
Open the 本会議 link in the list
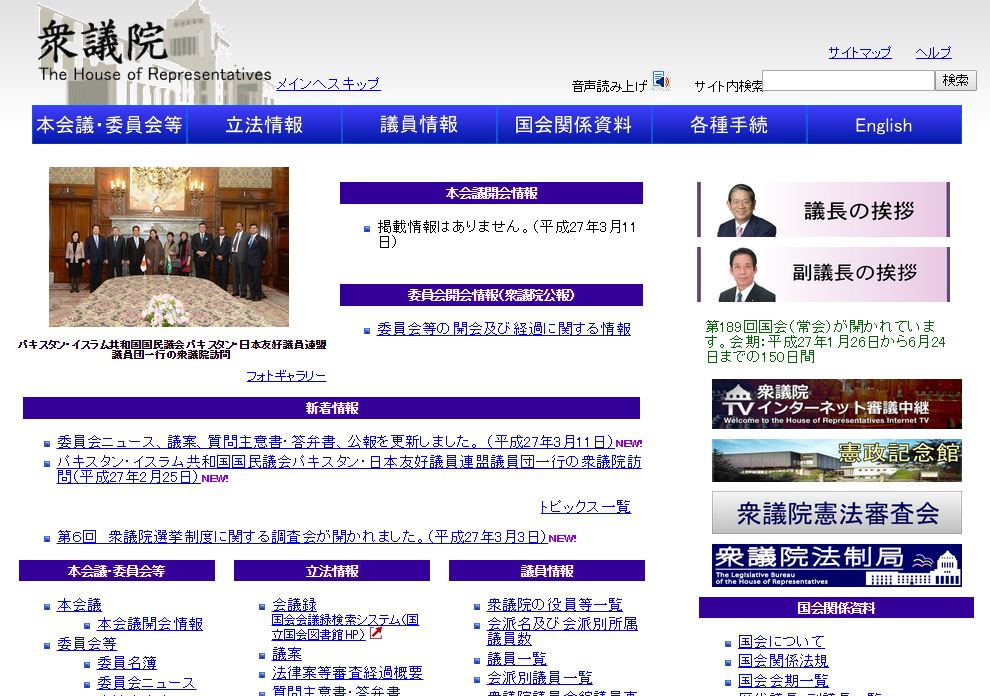click(x=79, y=605)
